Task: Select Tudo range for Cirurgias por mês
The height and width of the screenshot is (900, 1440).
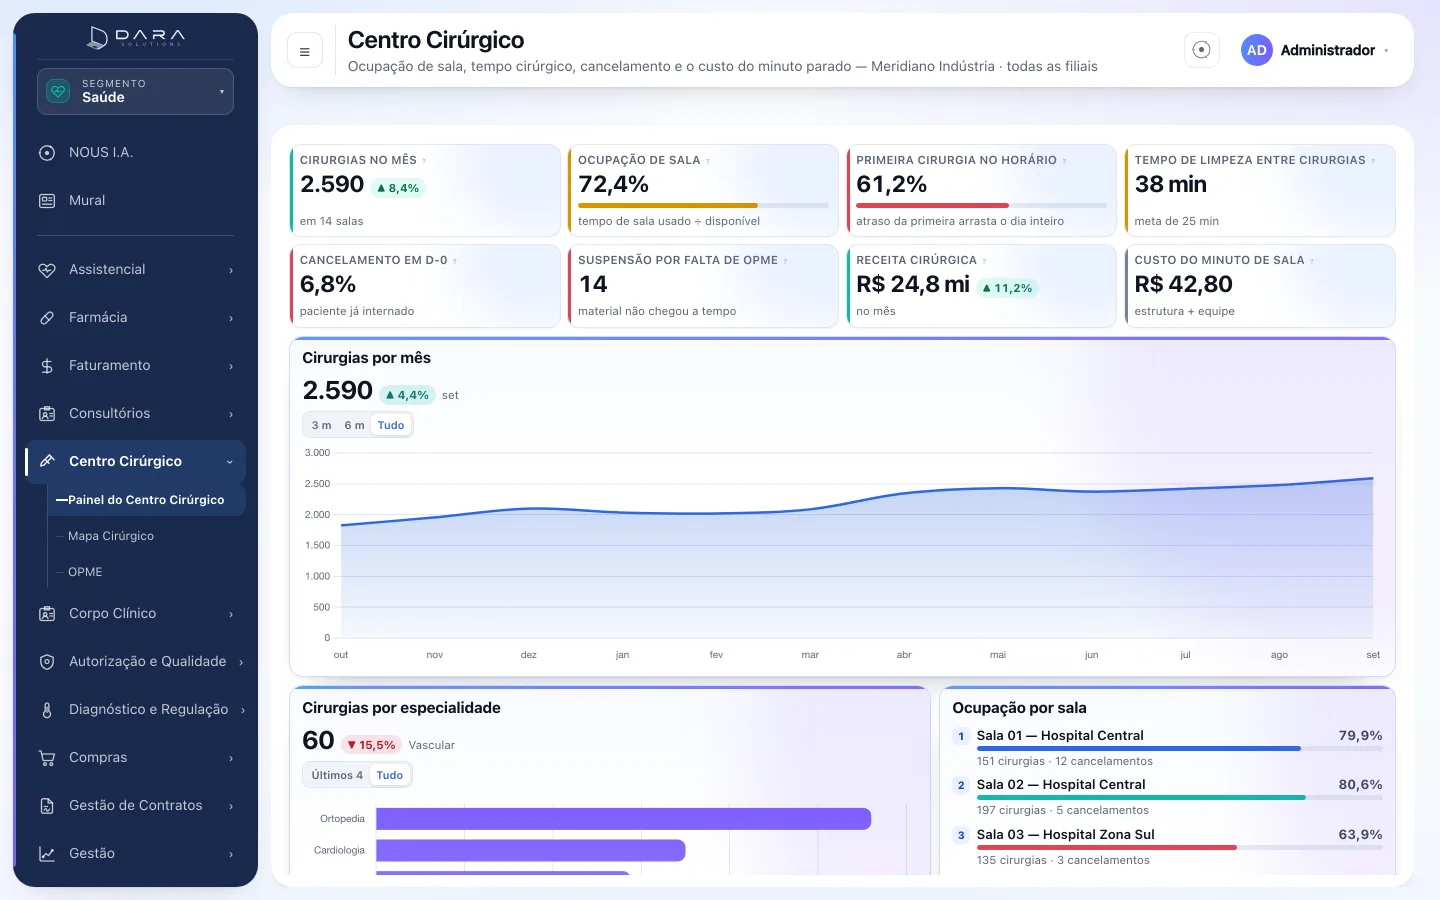Action: (391, 425)
